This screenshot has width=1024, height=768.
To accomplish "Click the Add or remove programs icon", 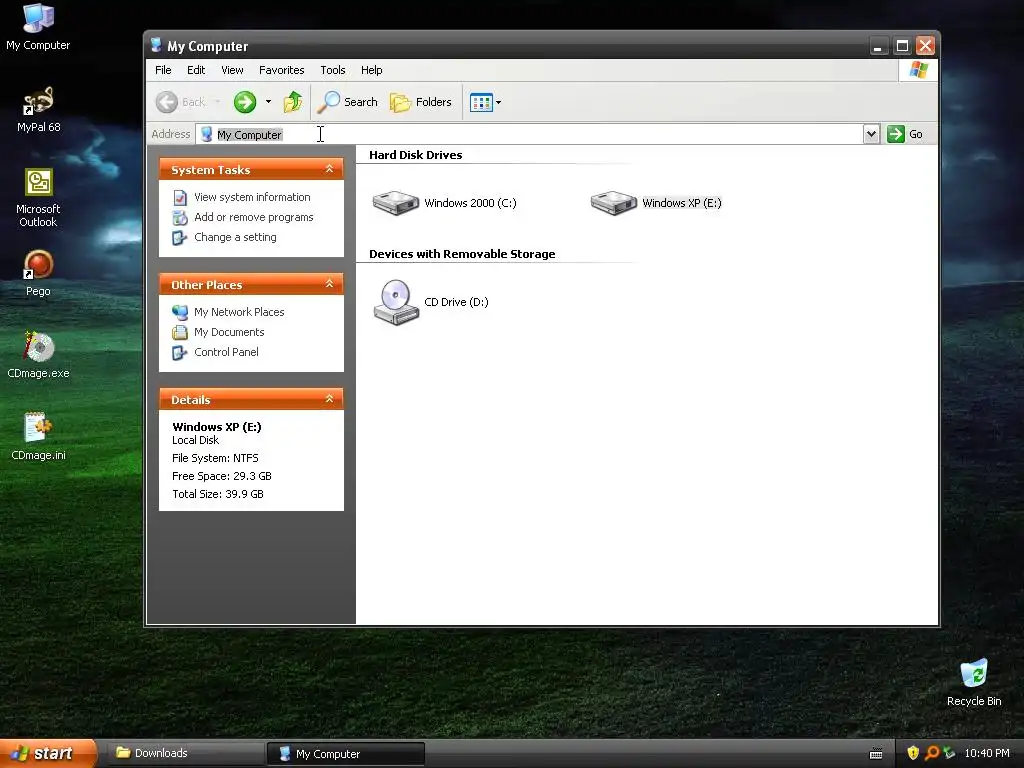I will (x=180, y=217).
